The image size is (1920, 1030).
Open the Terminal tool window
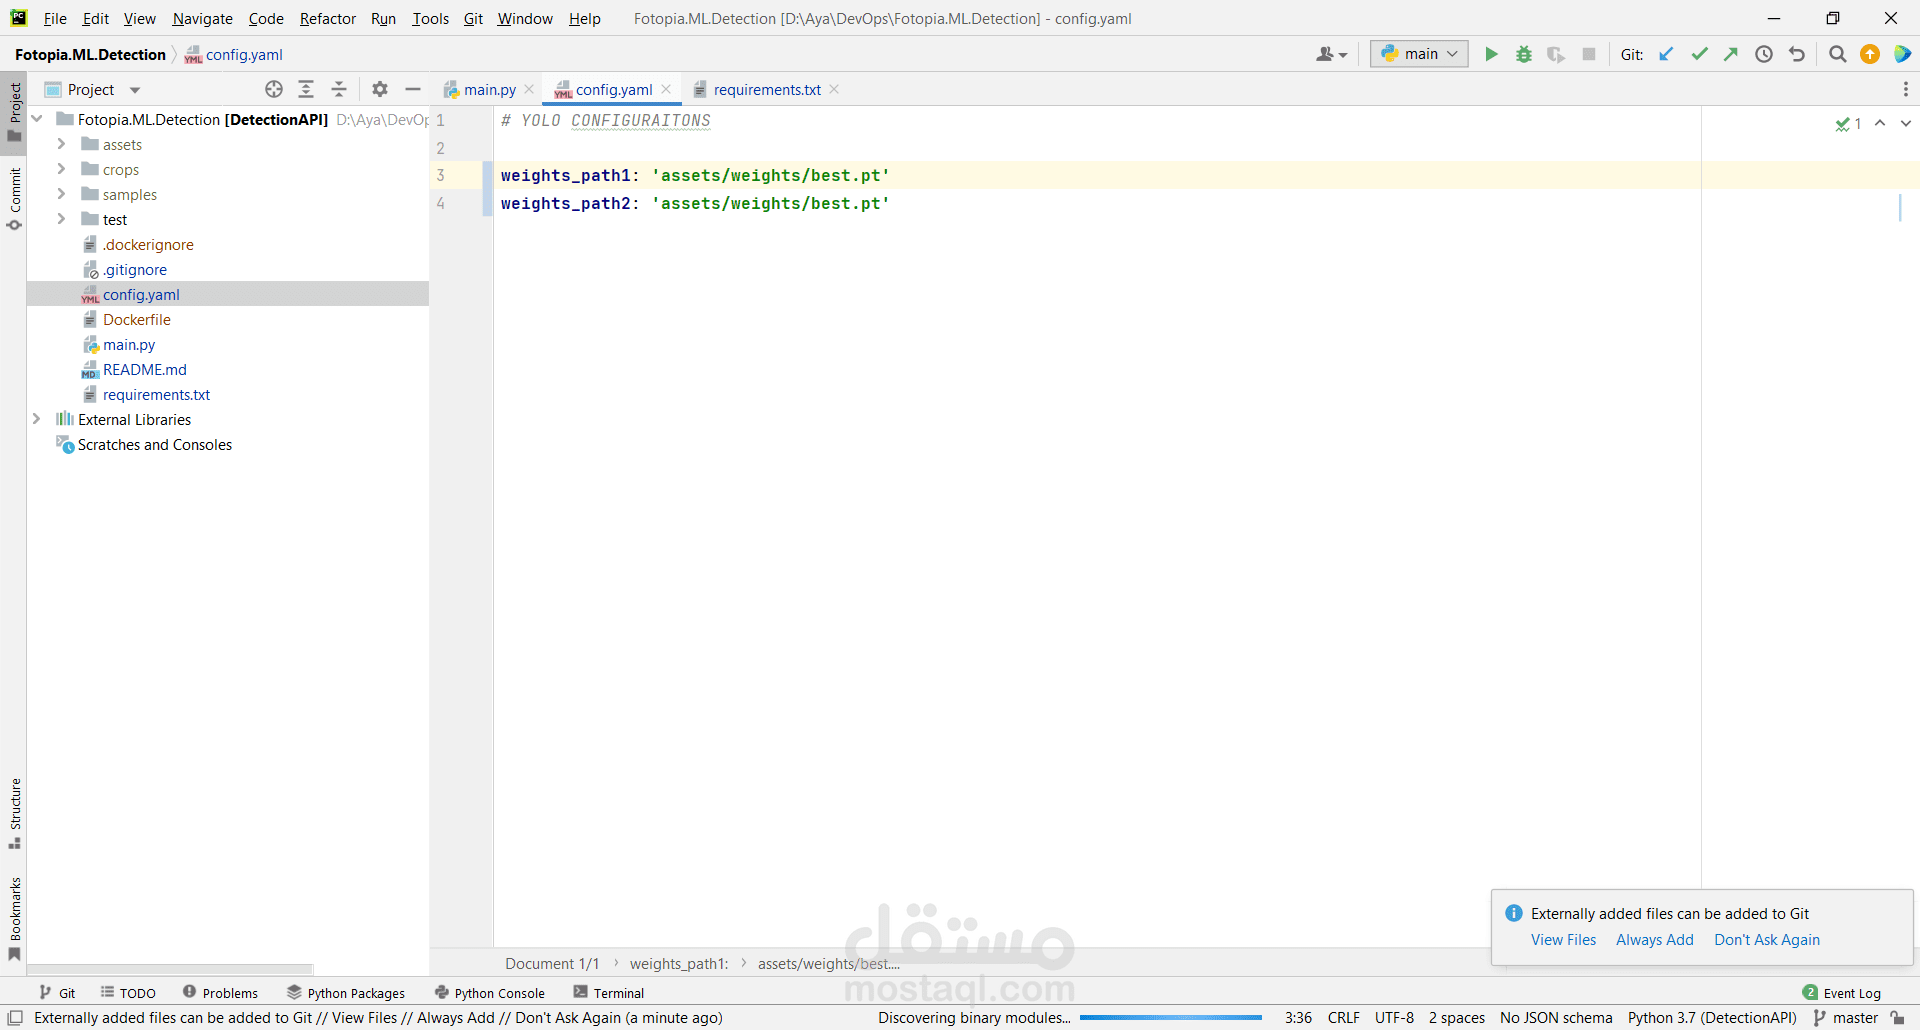(609, 993)
